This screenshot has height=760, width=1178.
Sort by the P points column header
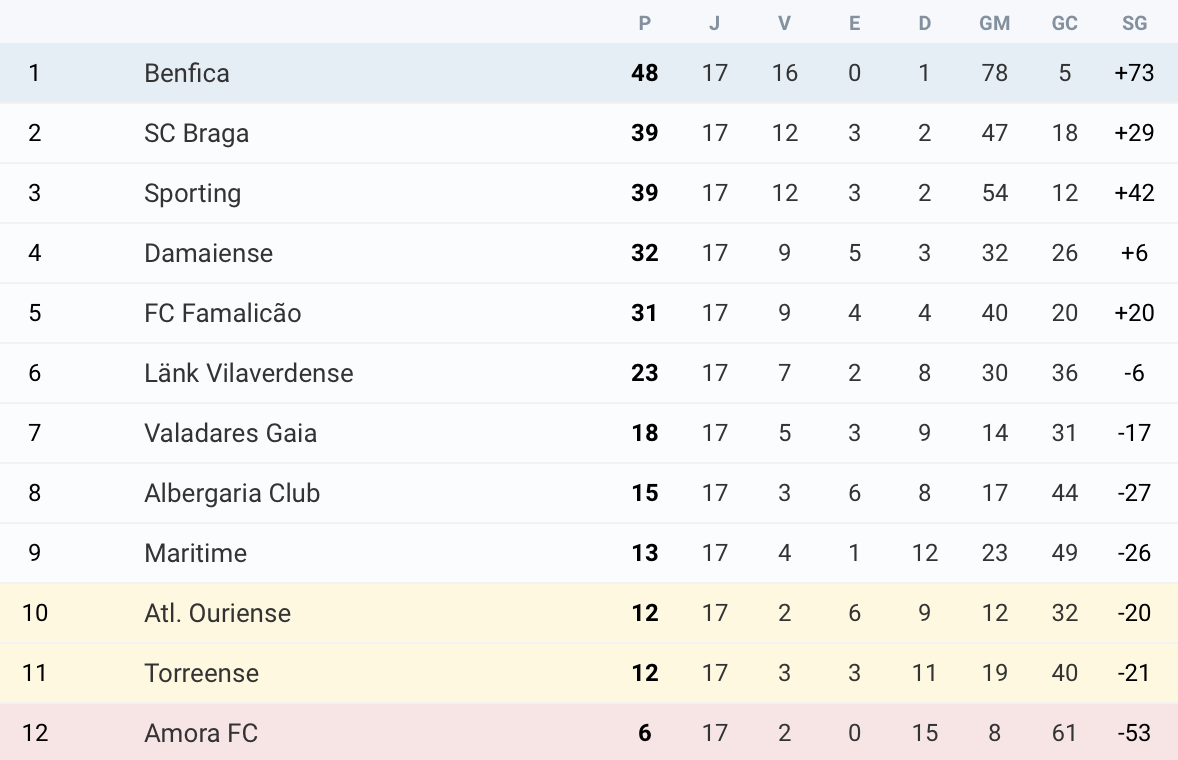pyautogui.click(x=645, y=23)
